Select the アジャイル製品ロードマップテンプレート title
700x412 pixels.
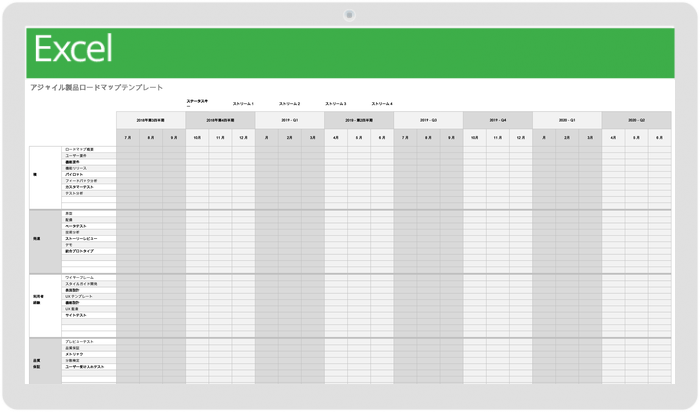[x=96, y=87]
